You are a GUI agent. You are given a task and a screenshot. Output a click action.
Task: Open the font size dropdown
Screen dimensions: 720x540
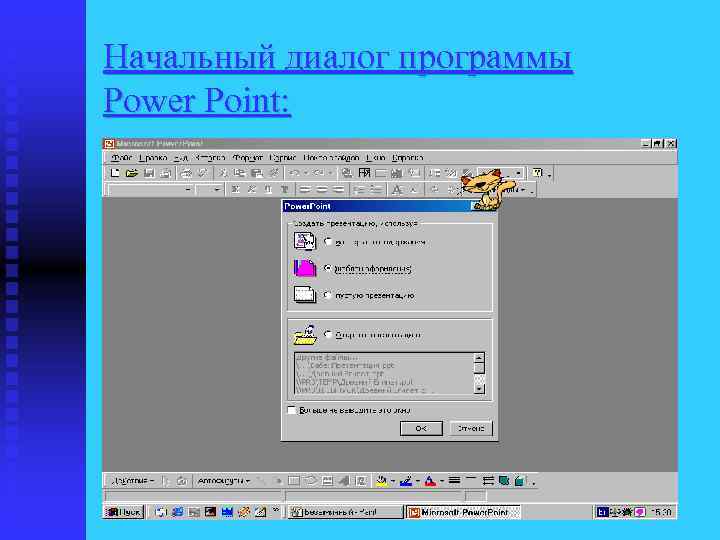point(218,189)
